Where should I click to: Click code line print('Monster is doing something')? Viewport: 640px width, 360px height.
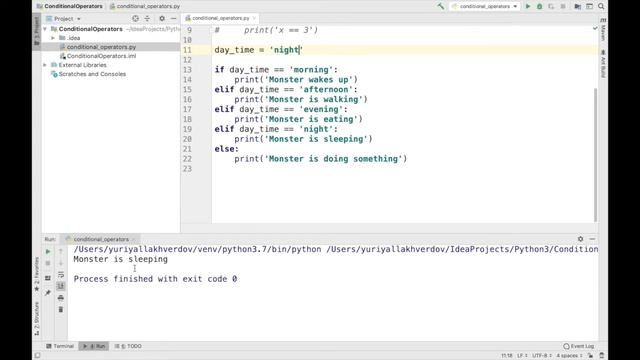[320, 159]
